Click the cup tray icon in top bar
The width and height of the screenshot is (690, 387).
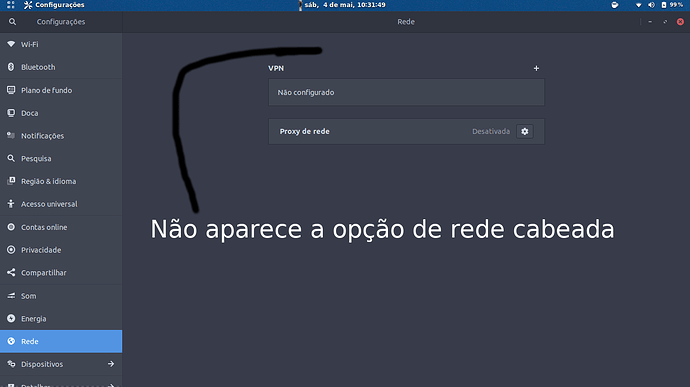click(x=615, y=5)
